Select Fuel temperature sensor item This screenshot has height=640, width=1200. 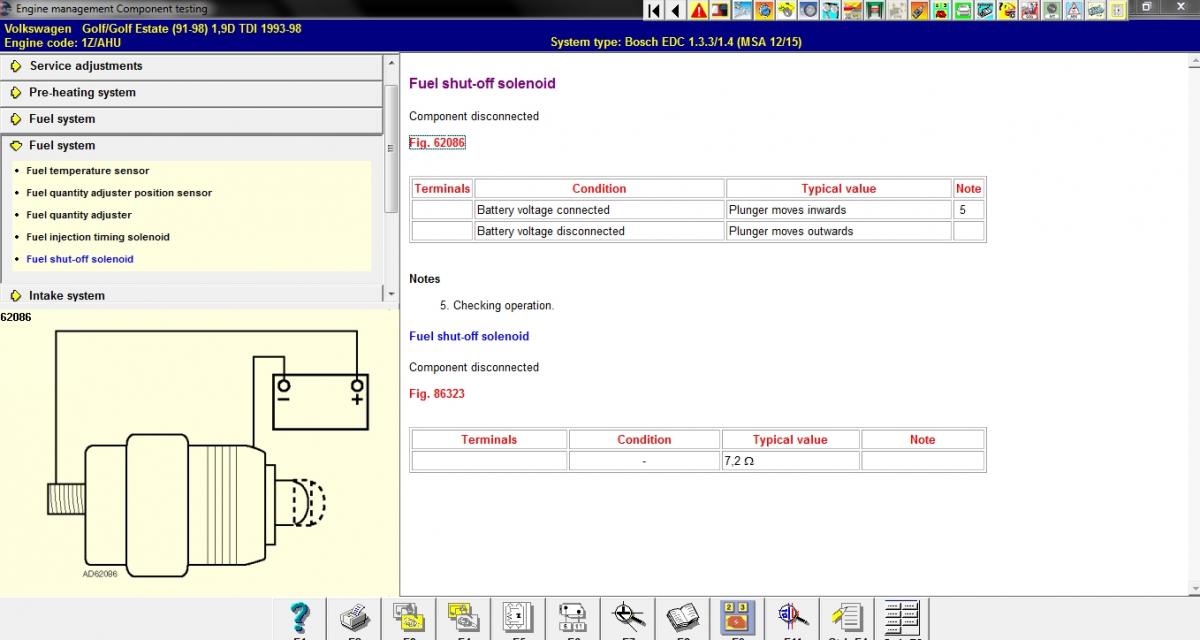[88, 171]
